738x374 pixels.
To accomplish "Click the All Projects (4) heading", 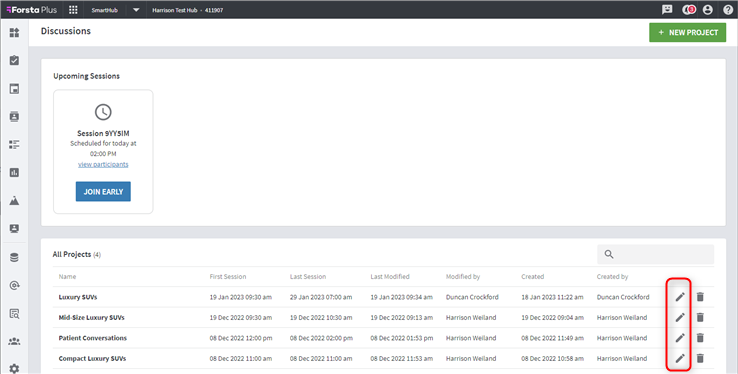I will (x=77, y=254).
